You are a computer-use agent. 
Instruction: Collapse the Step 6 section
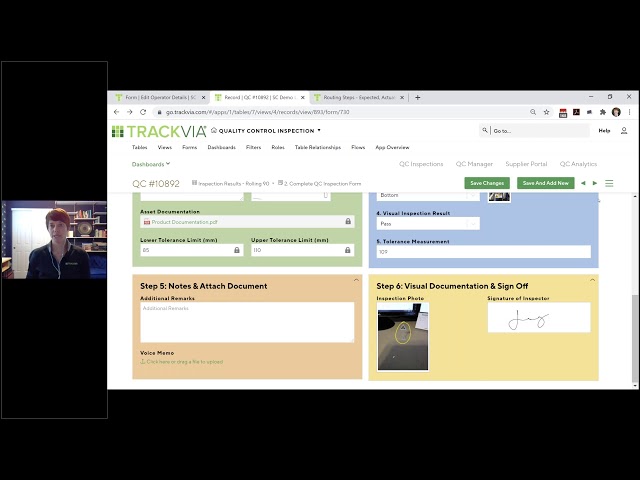592,280
